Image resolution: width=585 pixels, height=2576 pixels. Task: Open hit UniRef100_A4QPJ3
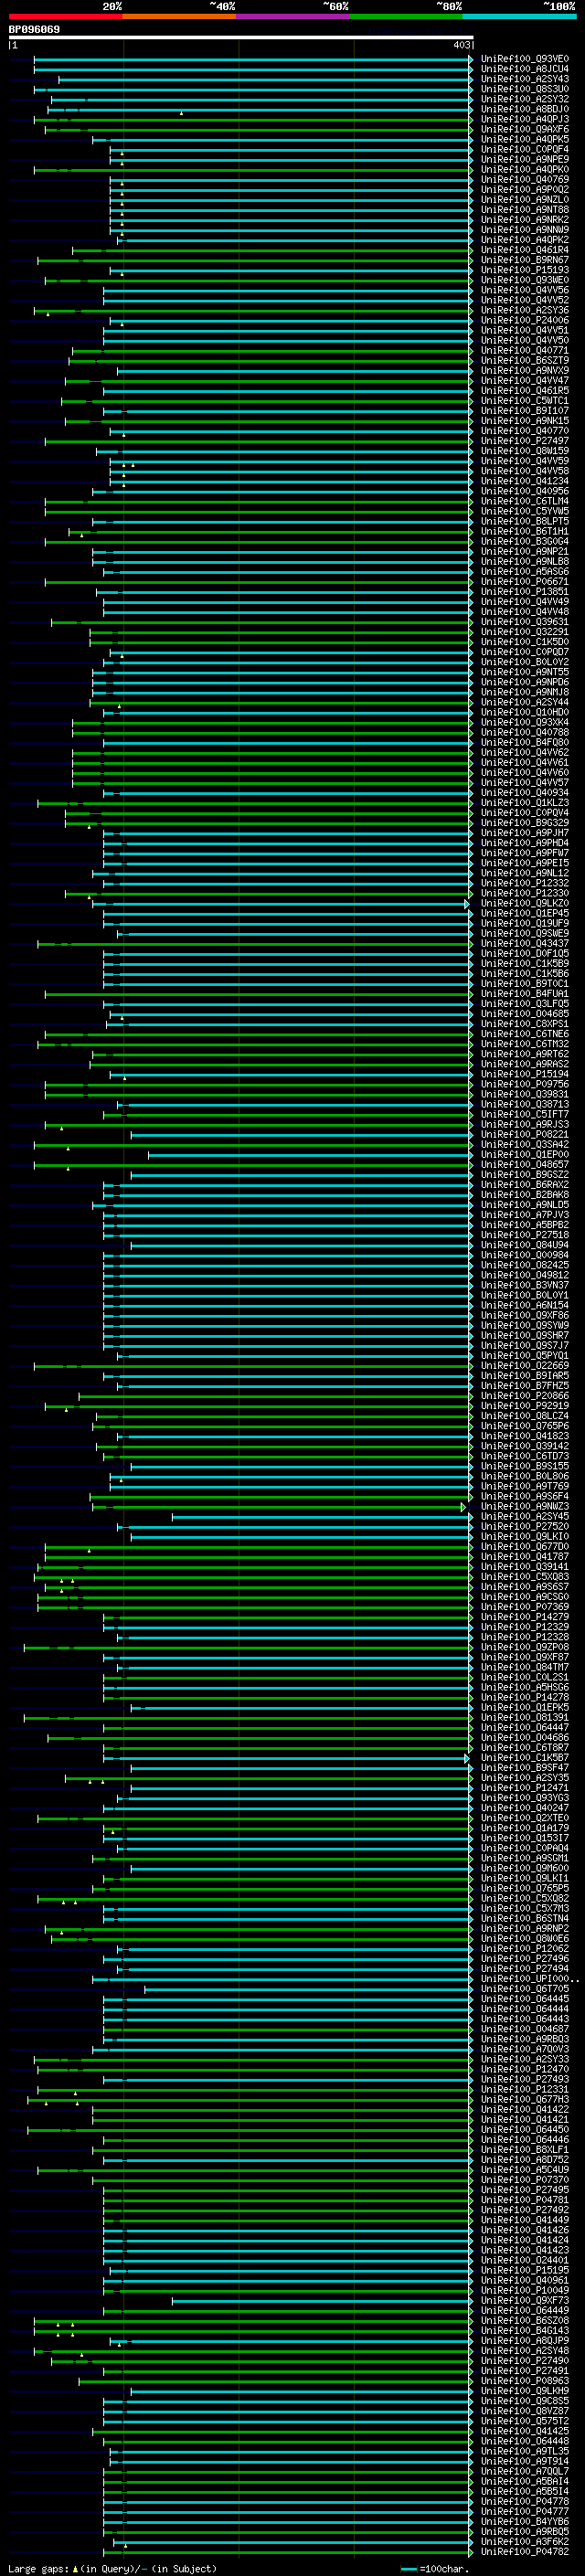[524, 119]
